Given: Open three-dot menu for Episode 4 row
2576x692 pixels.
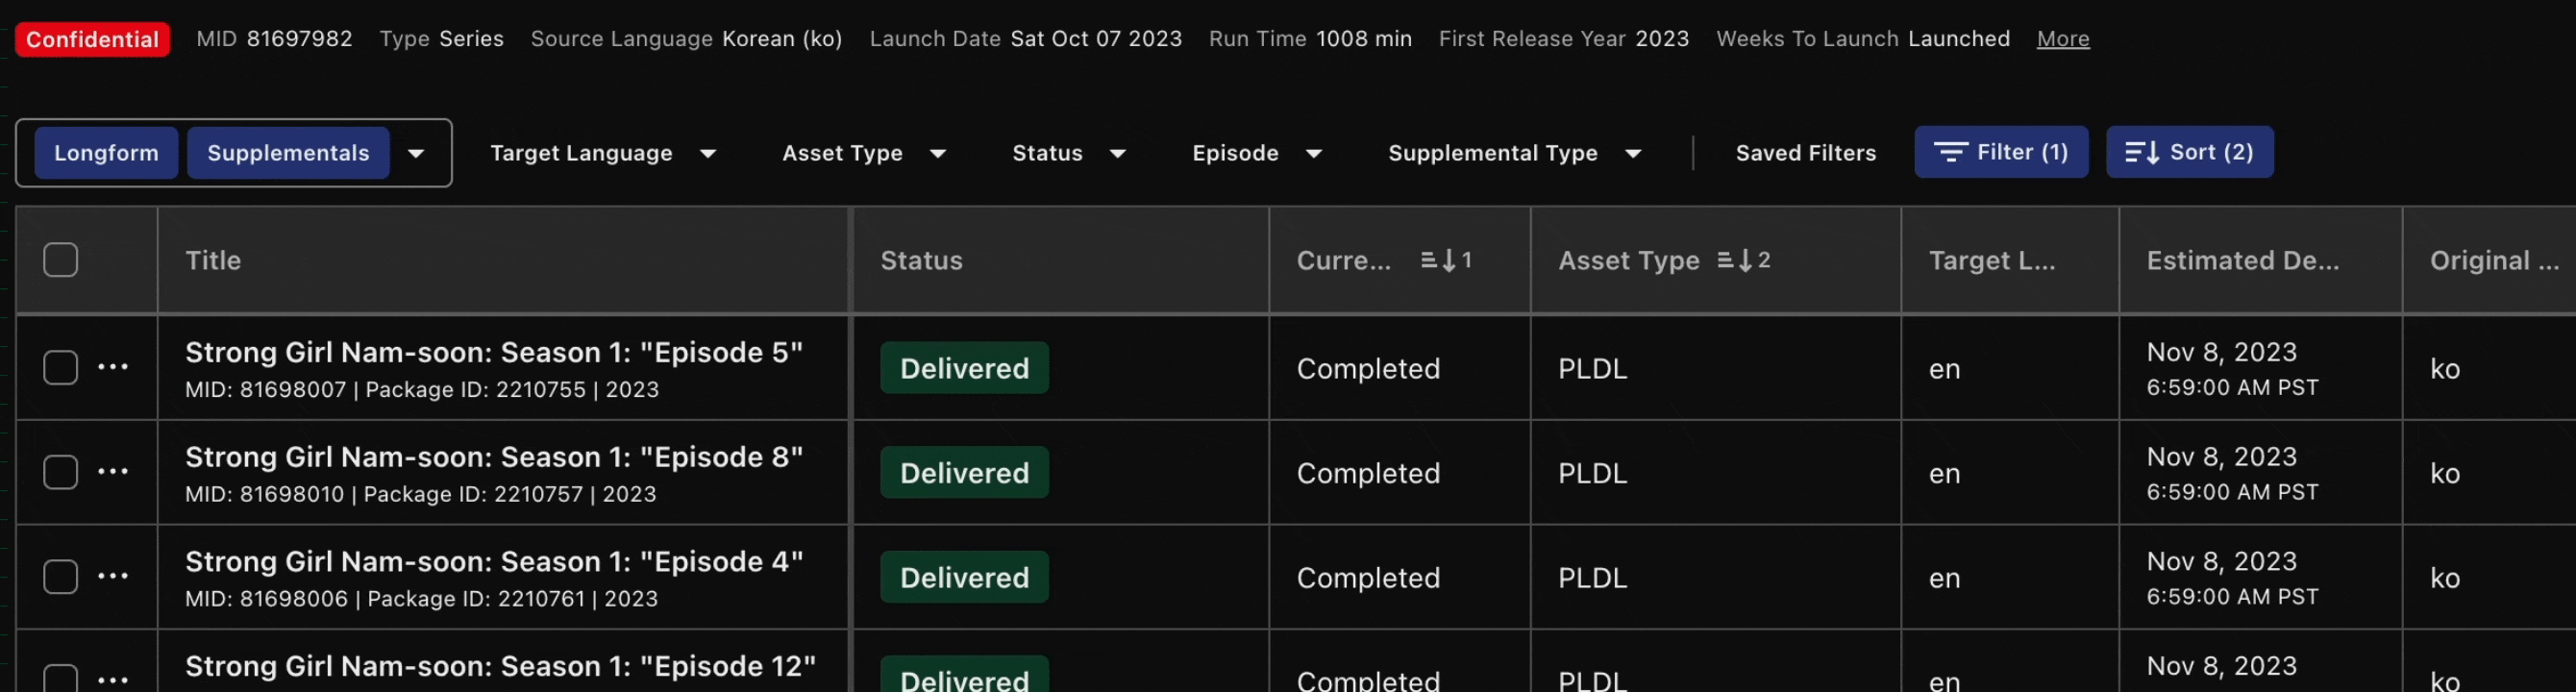Looking at the screenshot, I should 113,576.
